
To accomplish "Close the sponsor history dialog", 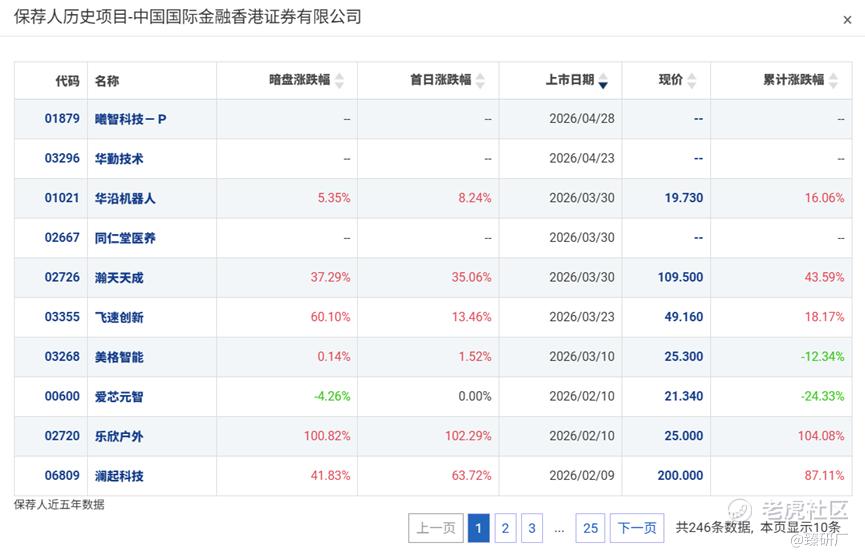I will coord(847,20).
